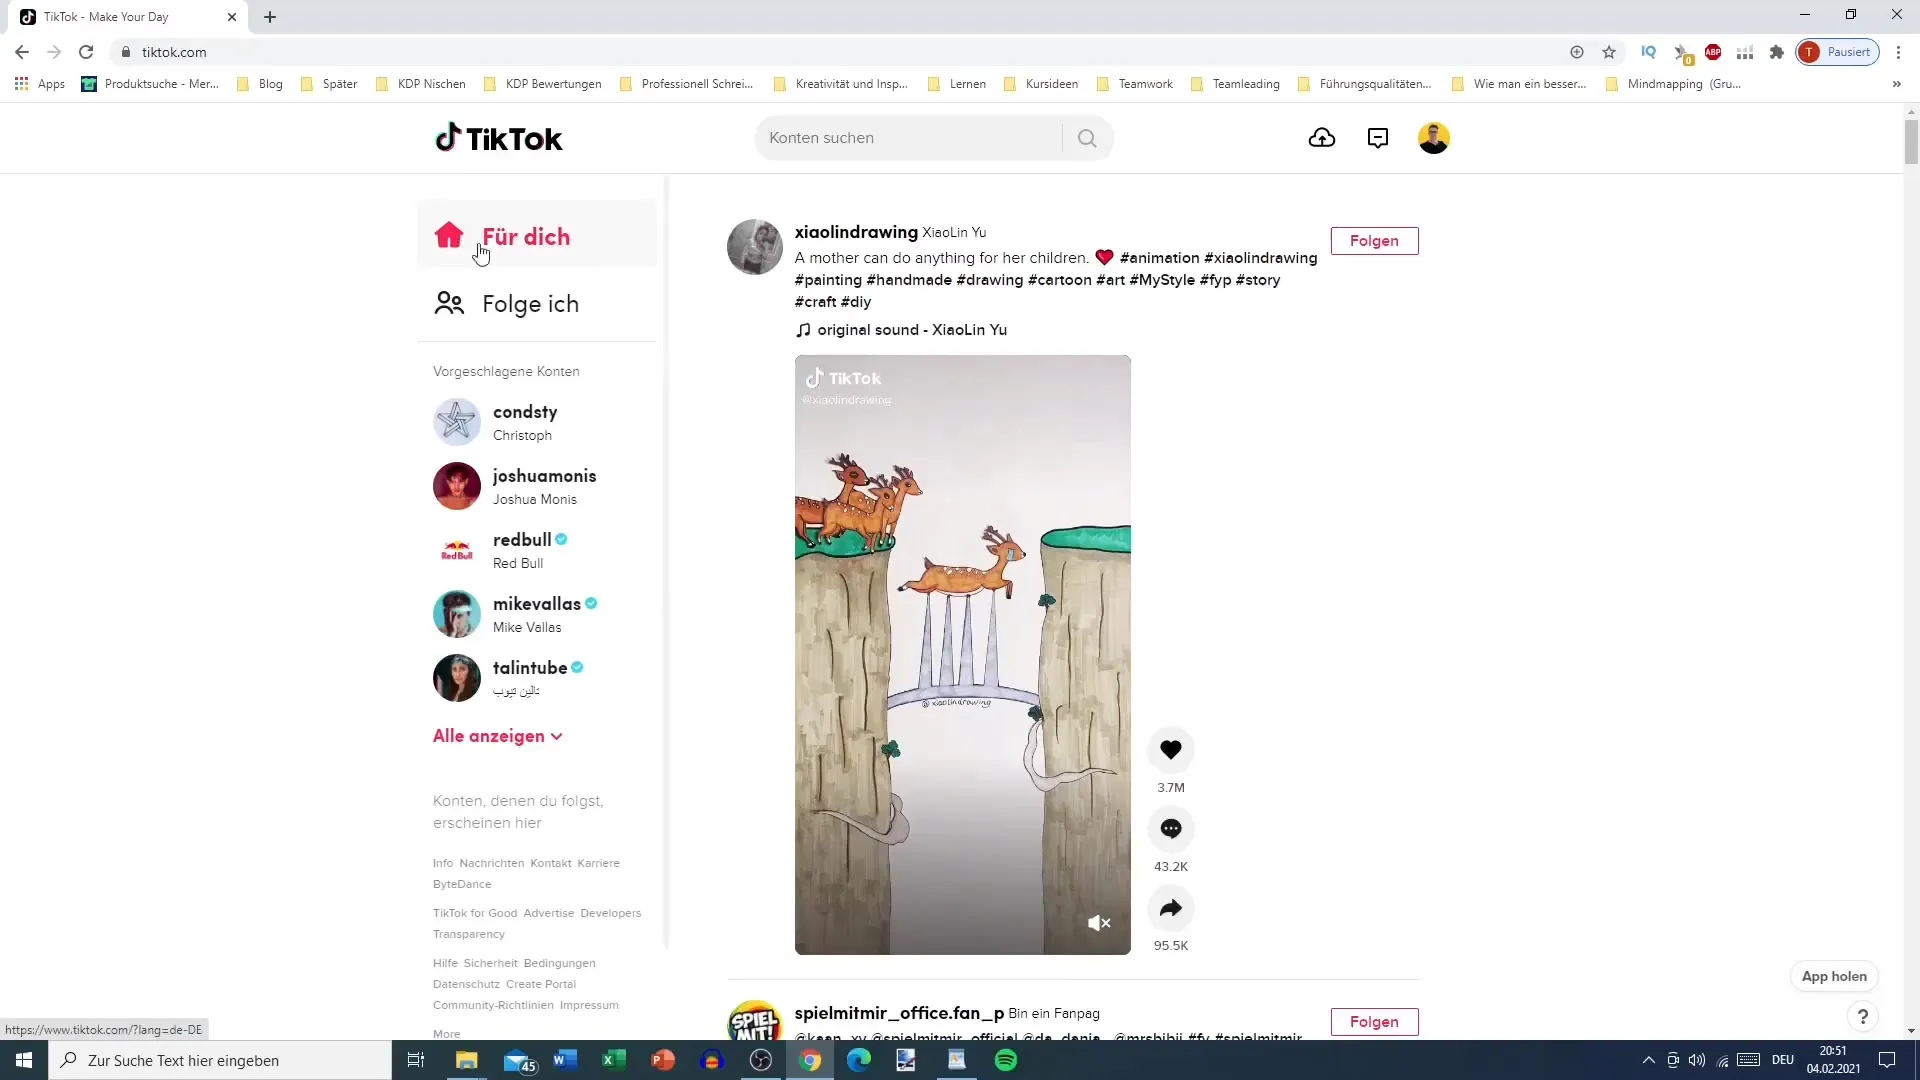Like the xiaolindrawing video with heart icon

click(1171, 750)
